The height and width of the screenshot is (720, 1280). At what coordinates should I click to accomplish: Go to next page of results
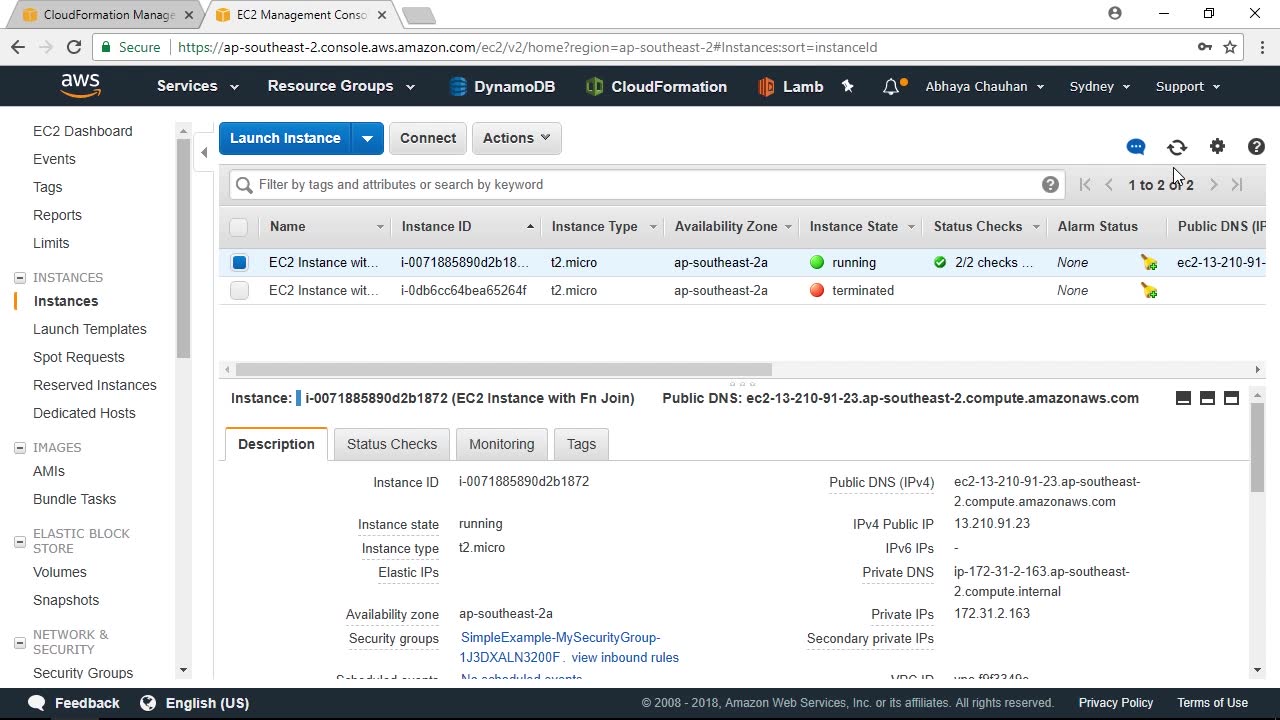click(x=1213, y=185)
